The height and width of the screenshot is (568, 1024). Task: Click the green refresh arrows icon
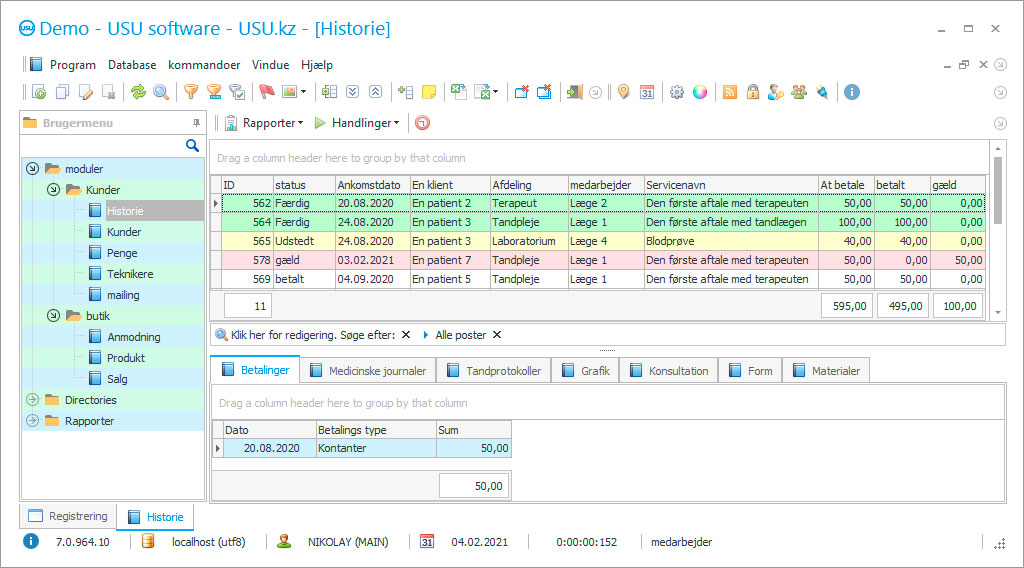pos(138,92)
